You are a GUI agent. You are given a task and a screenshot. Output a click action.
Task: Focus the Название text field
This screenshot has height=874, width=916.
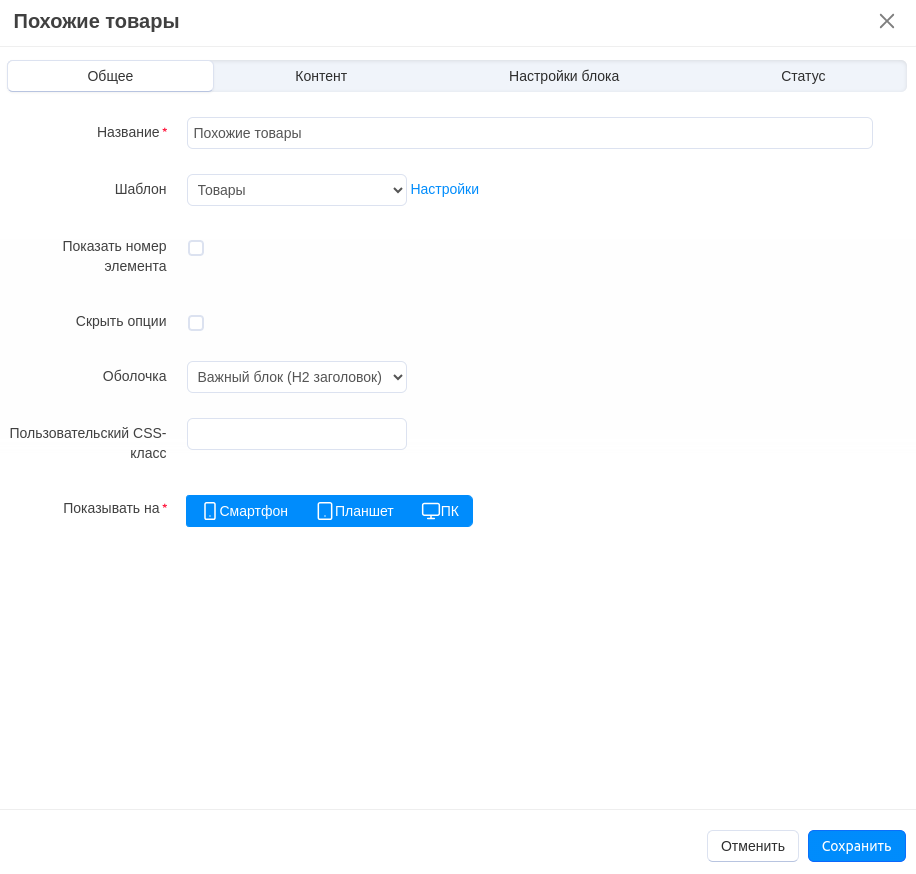tap(529, 133)
